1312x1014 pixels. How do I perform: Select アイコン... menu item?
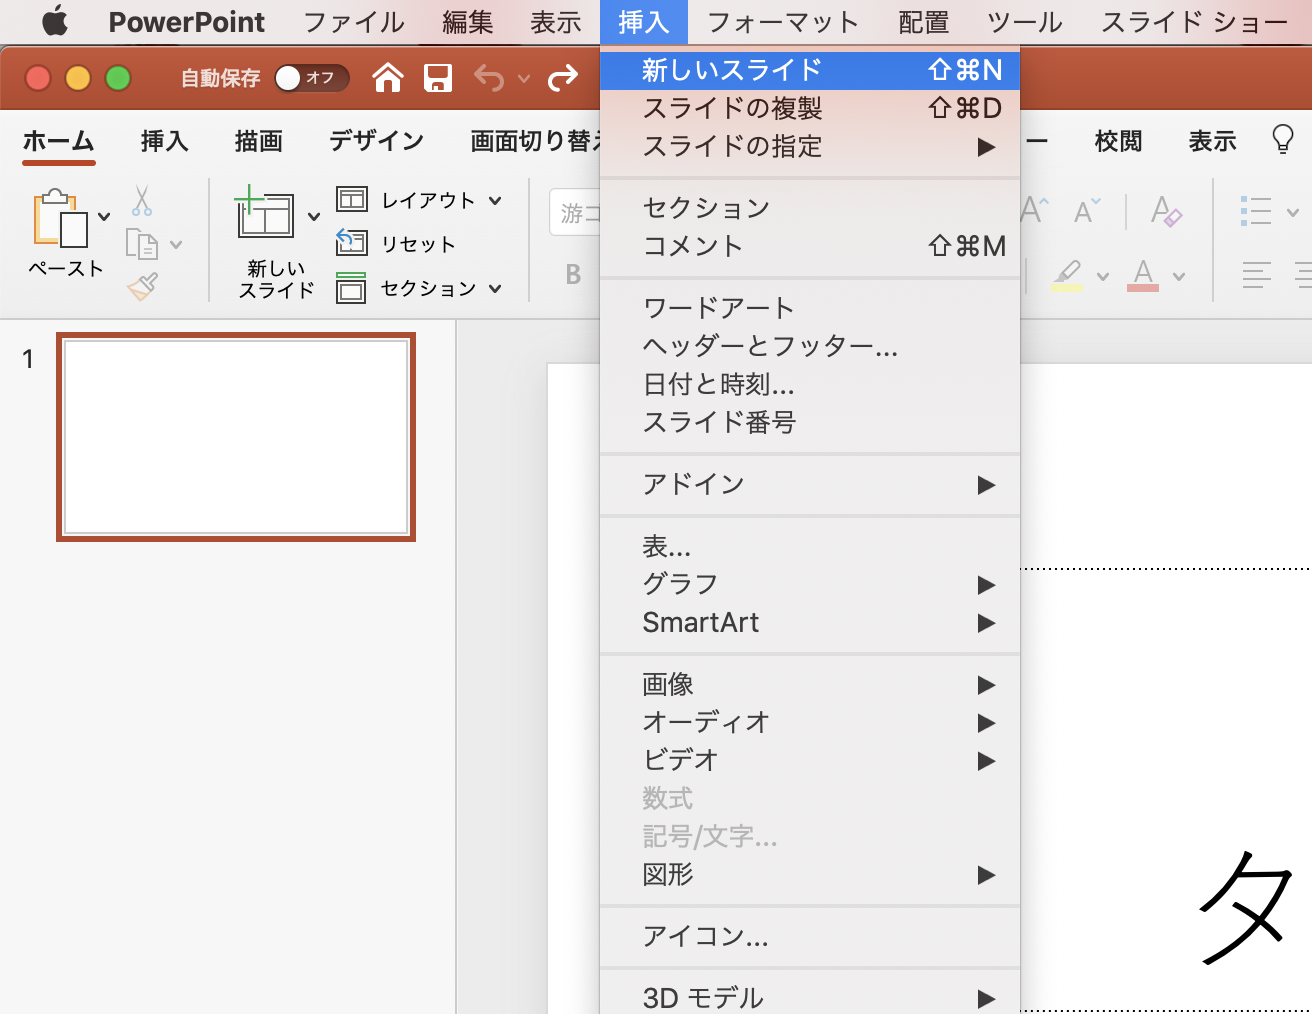click(810, 936)
